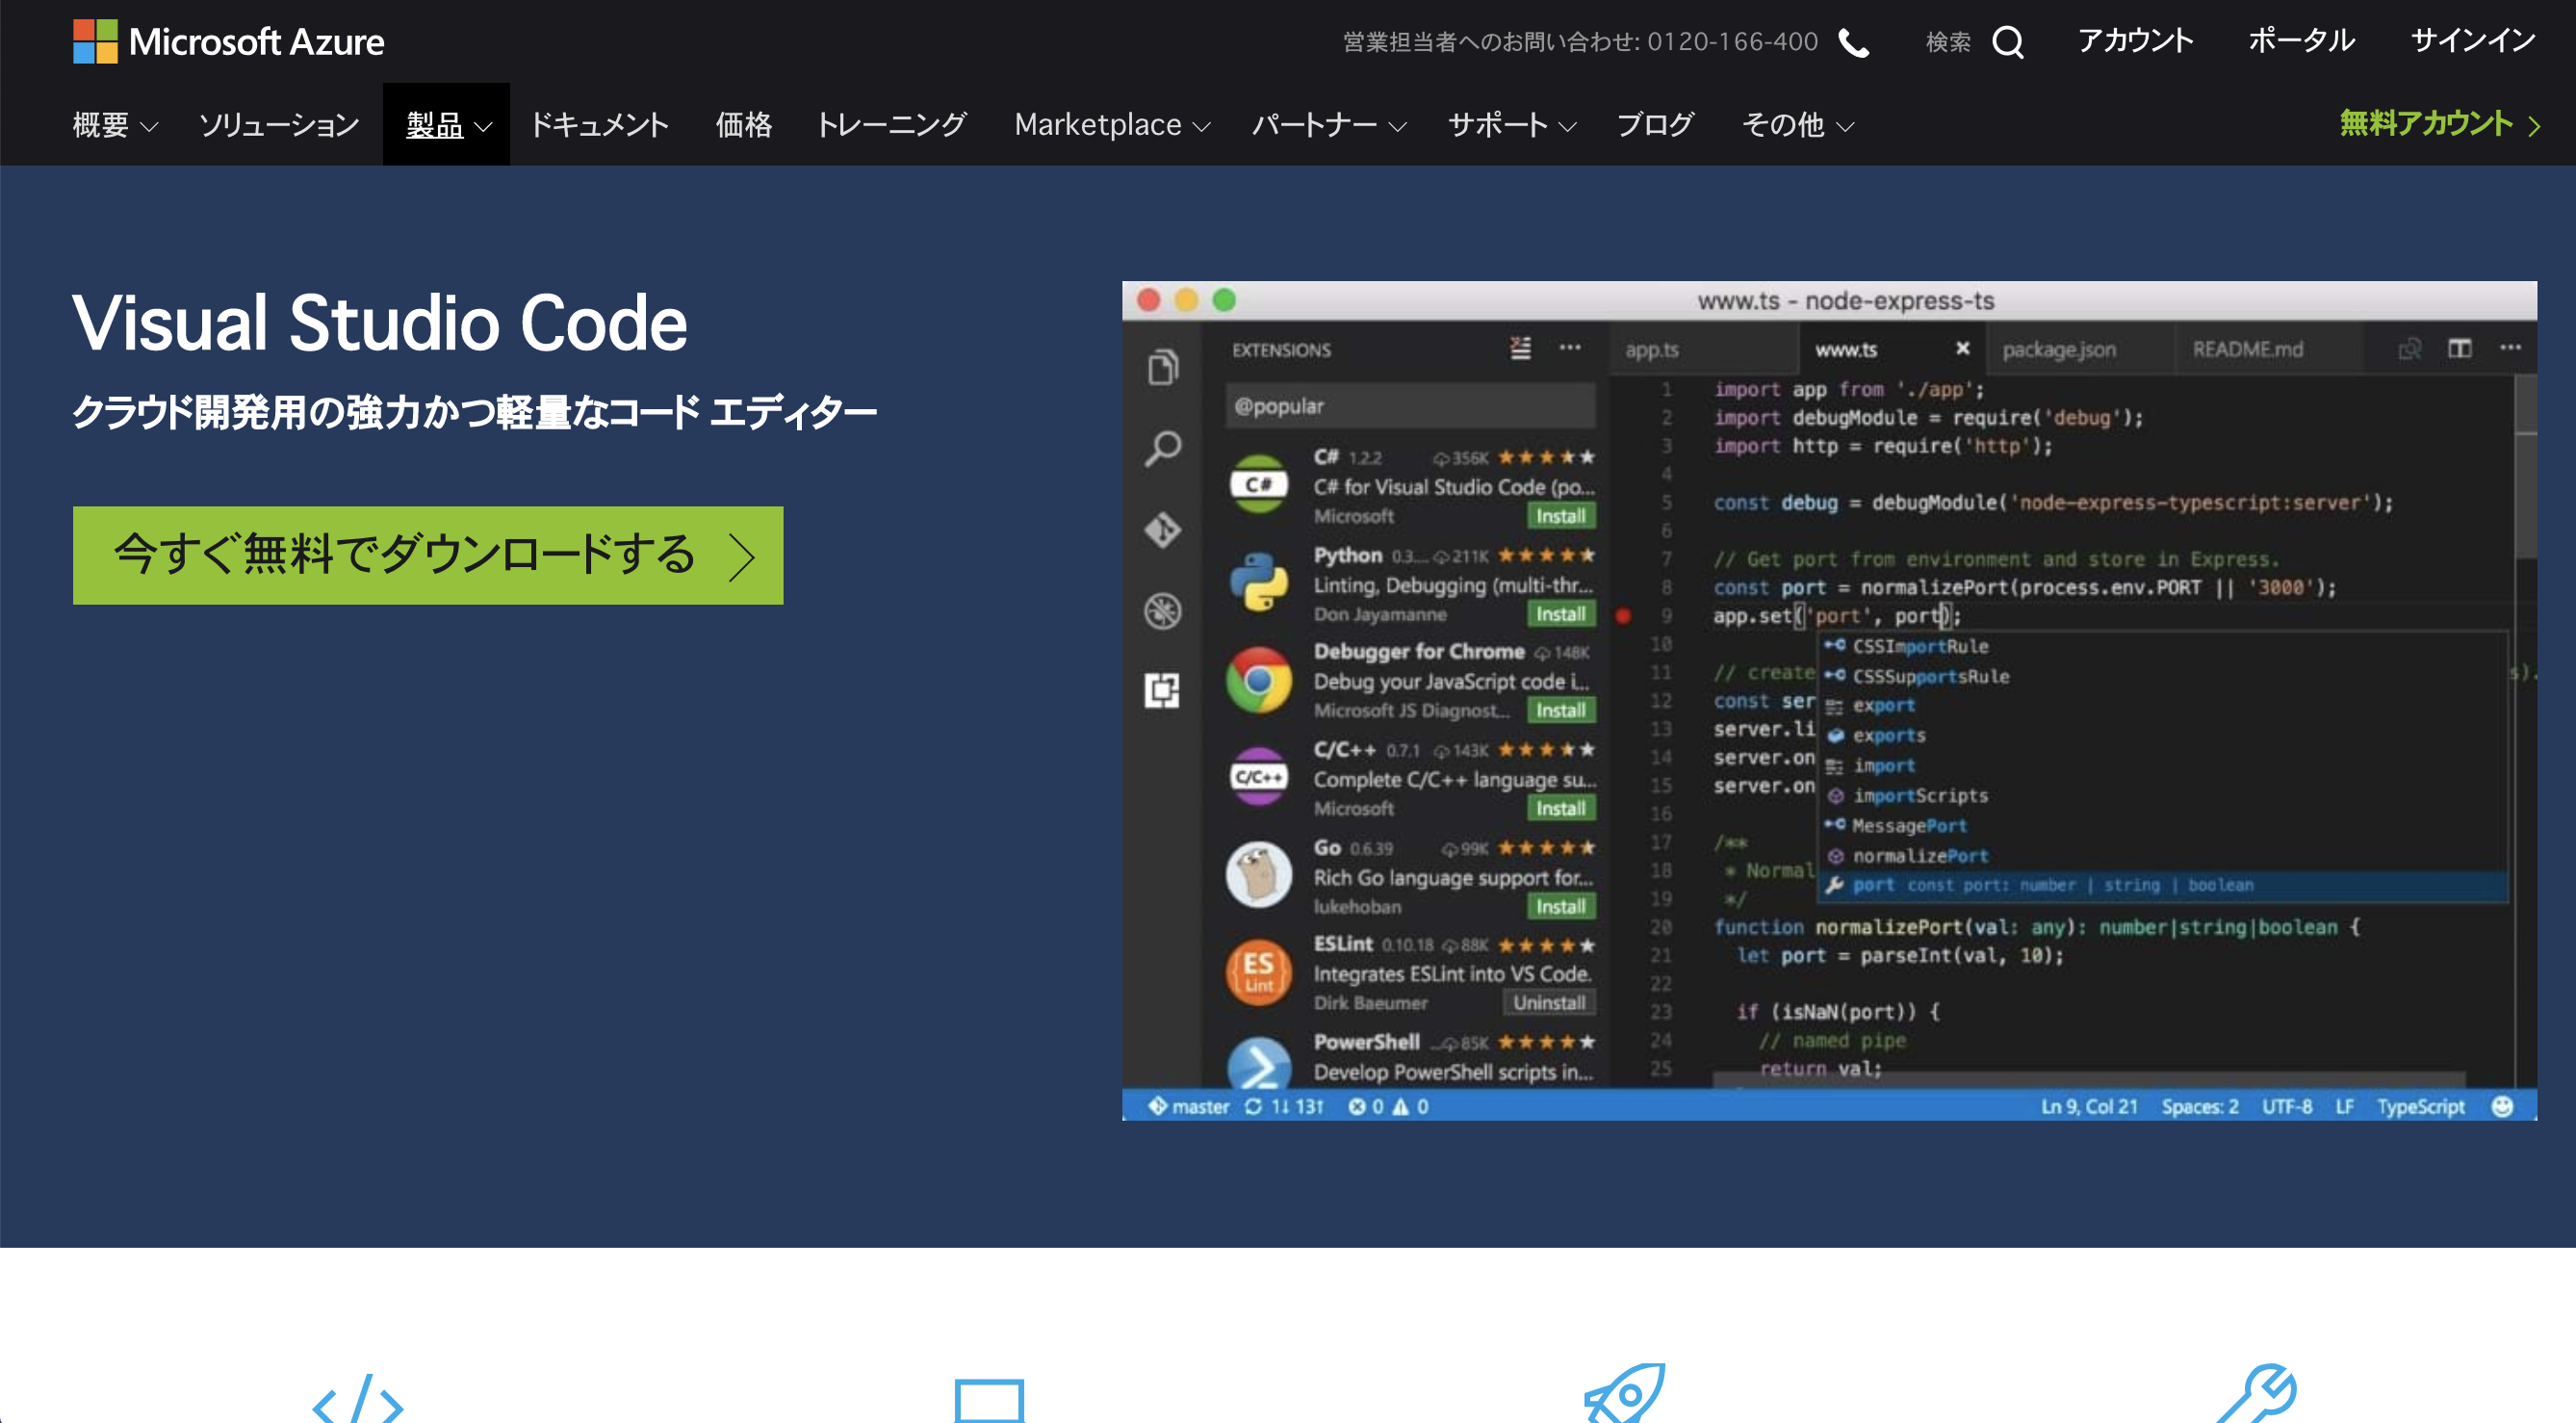
Task: Click the smiley feedback icon in status bar
Action: coord(2502,1106)
